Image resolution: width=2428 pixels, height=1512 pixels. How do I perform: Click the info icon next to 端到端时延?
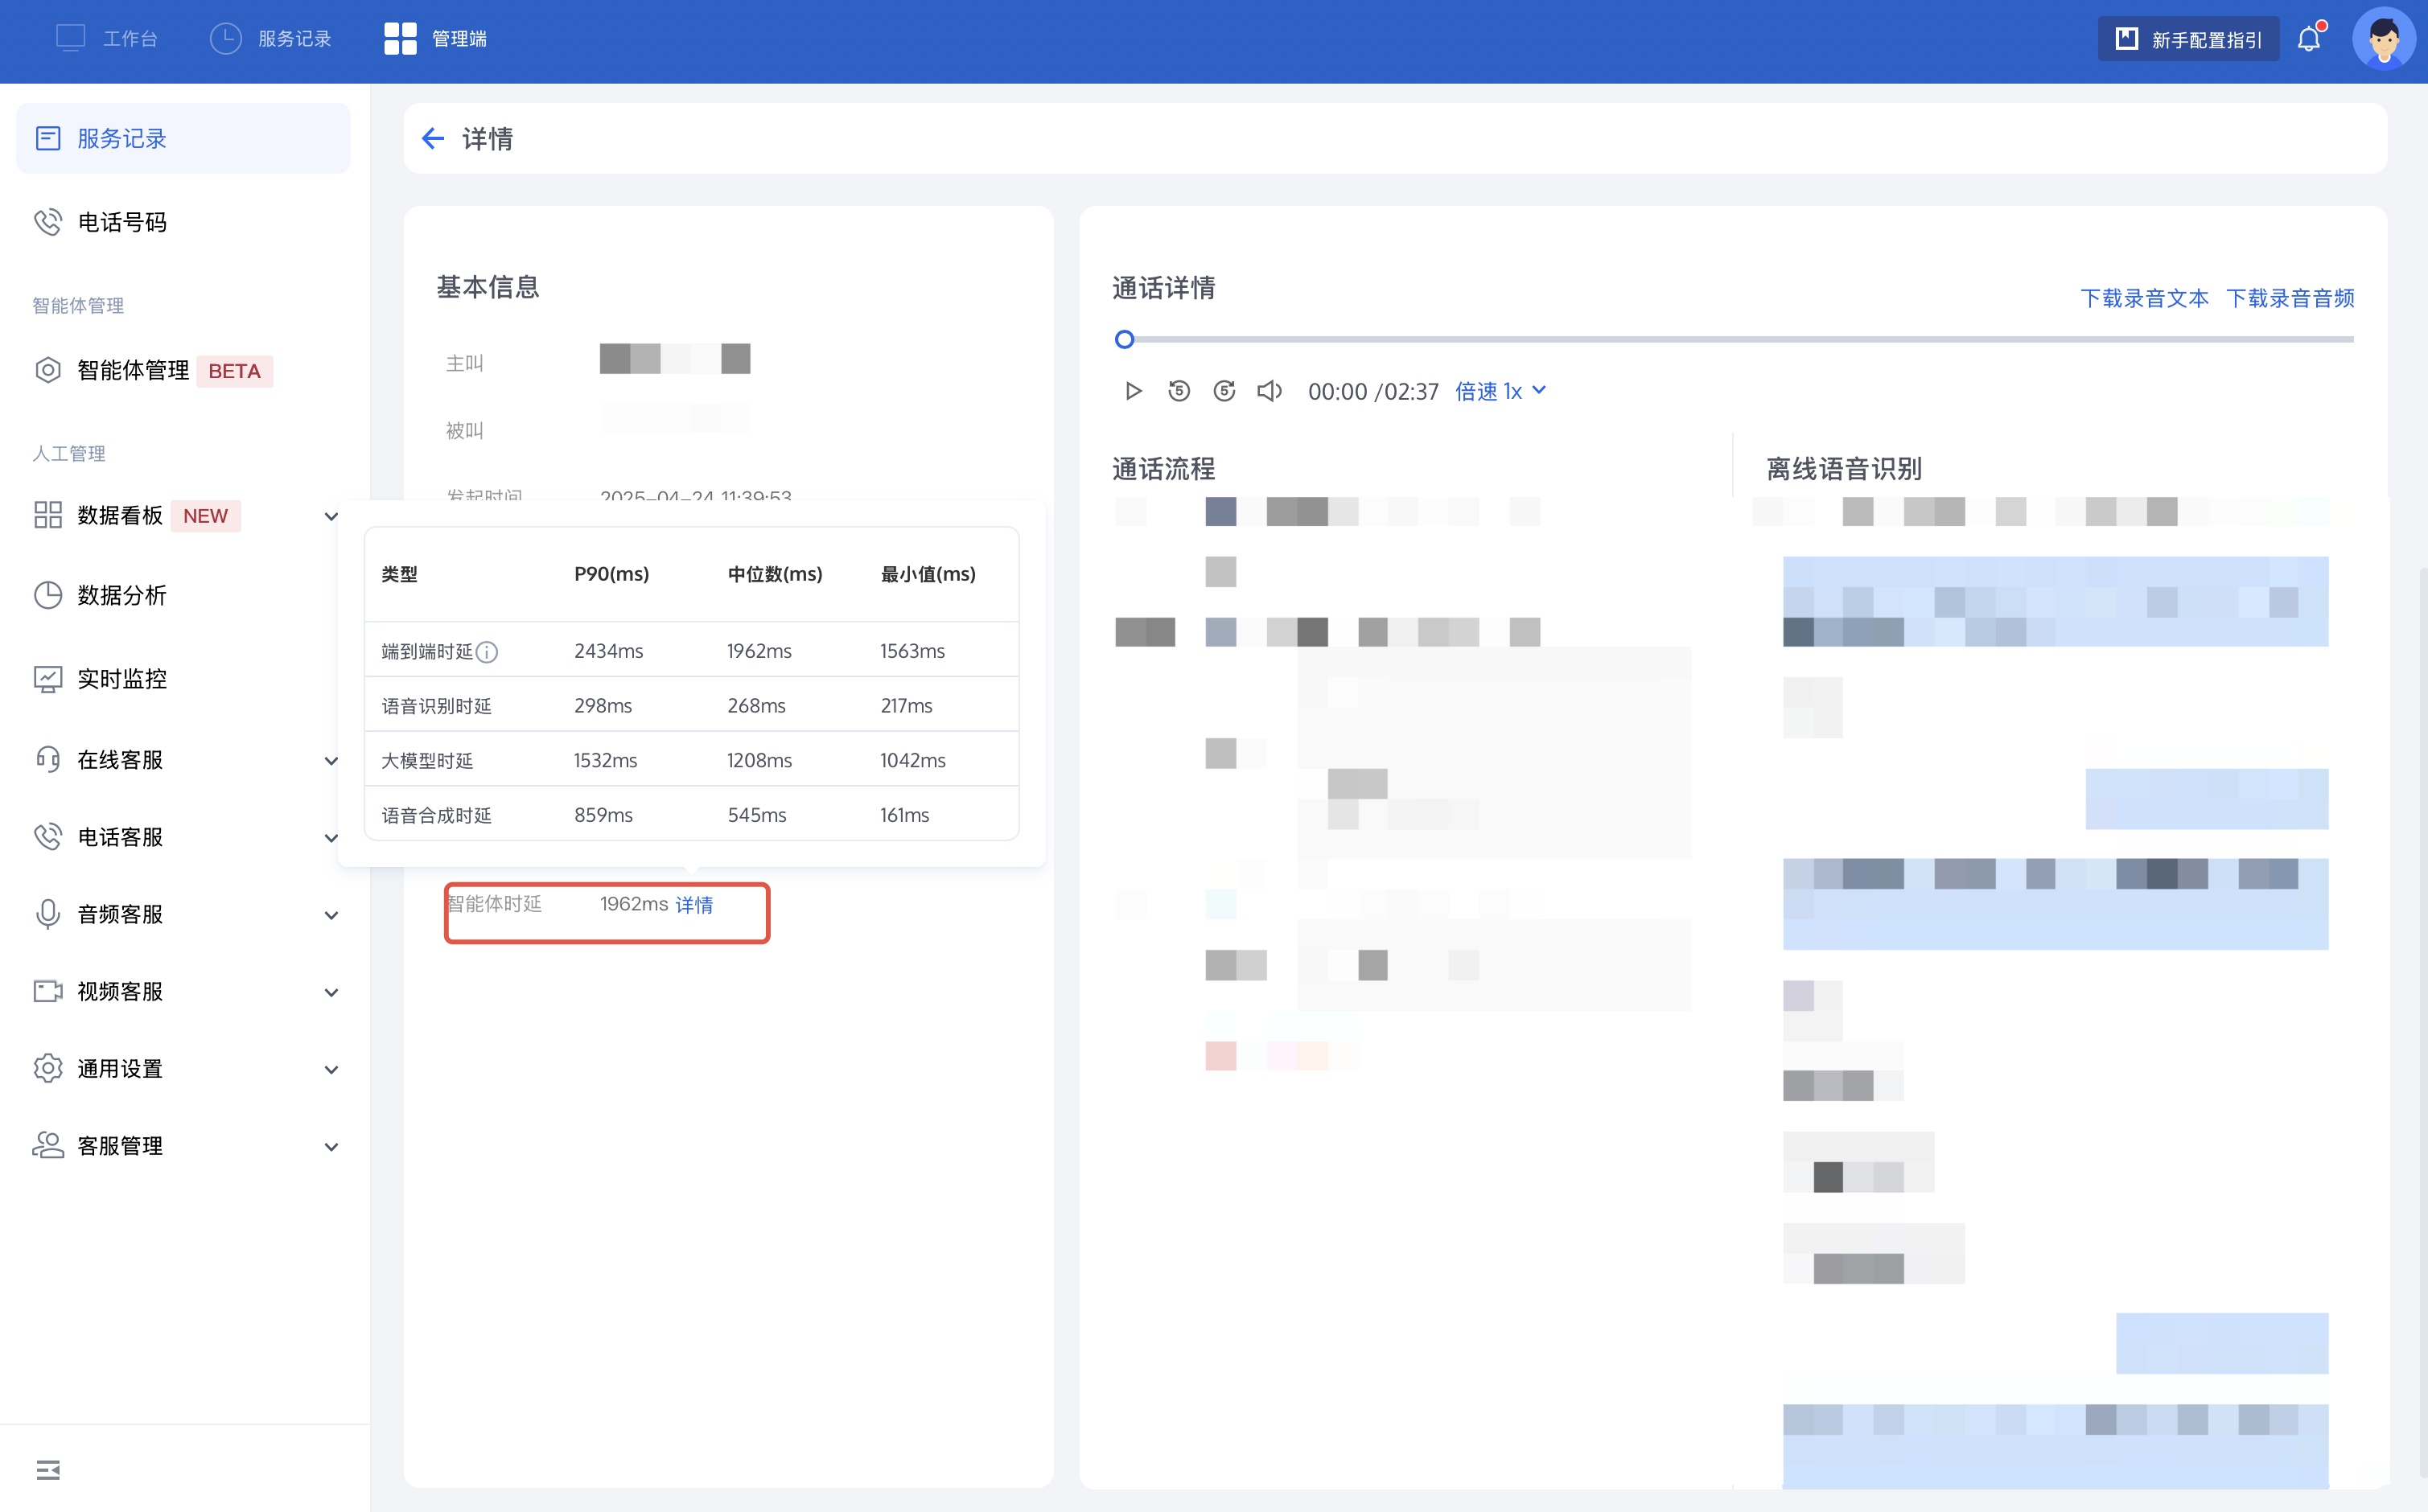[x=487, y=652]
